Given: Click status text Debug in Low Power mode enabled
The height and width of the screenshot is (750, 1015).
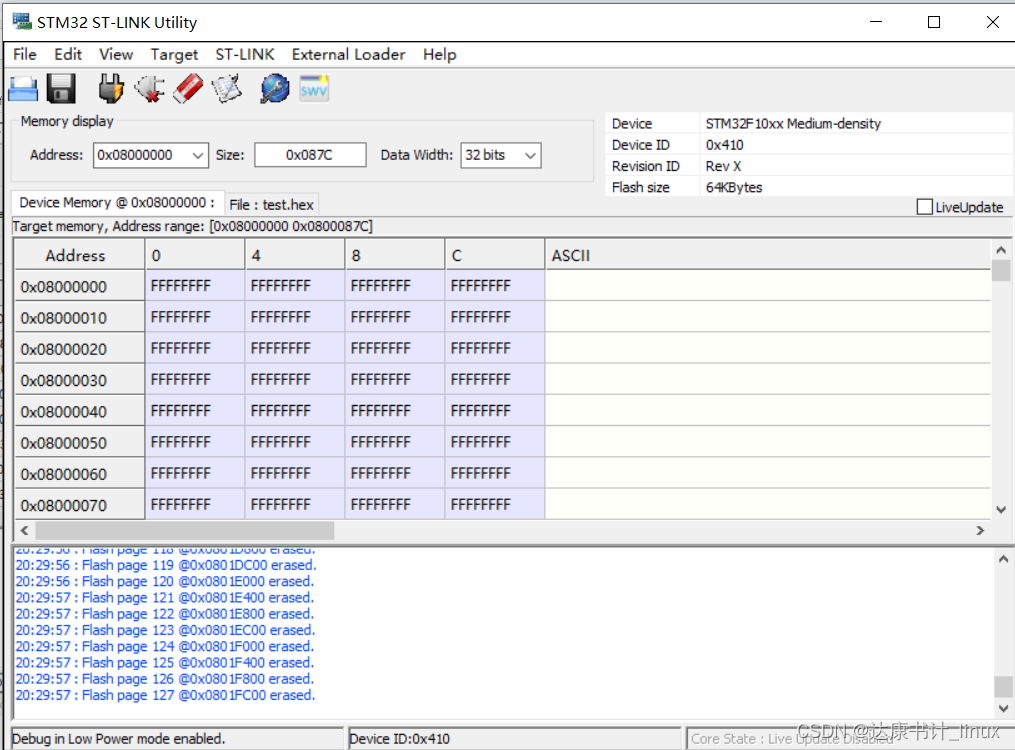Looking at the screenshot, I should point(118,738).
